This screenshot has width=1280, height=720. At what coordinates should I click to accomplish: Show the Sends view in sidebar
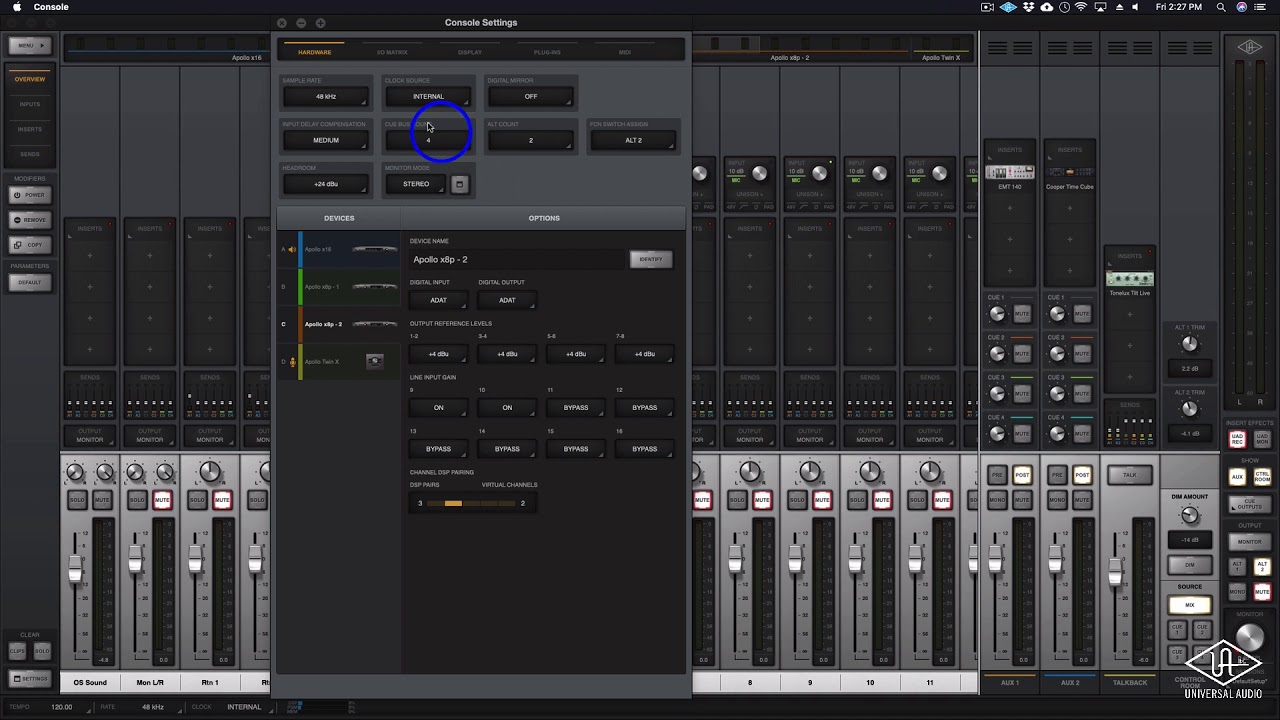29,154
